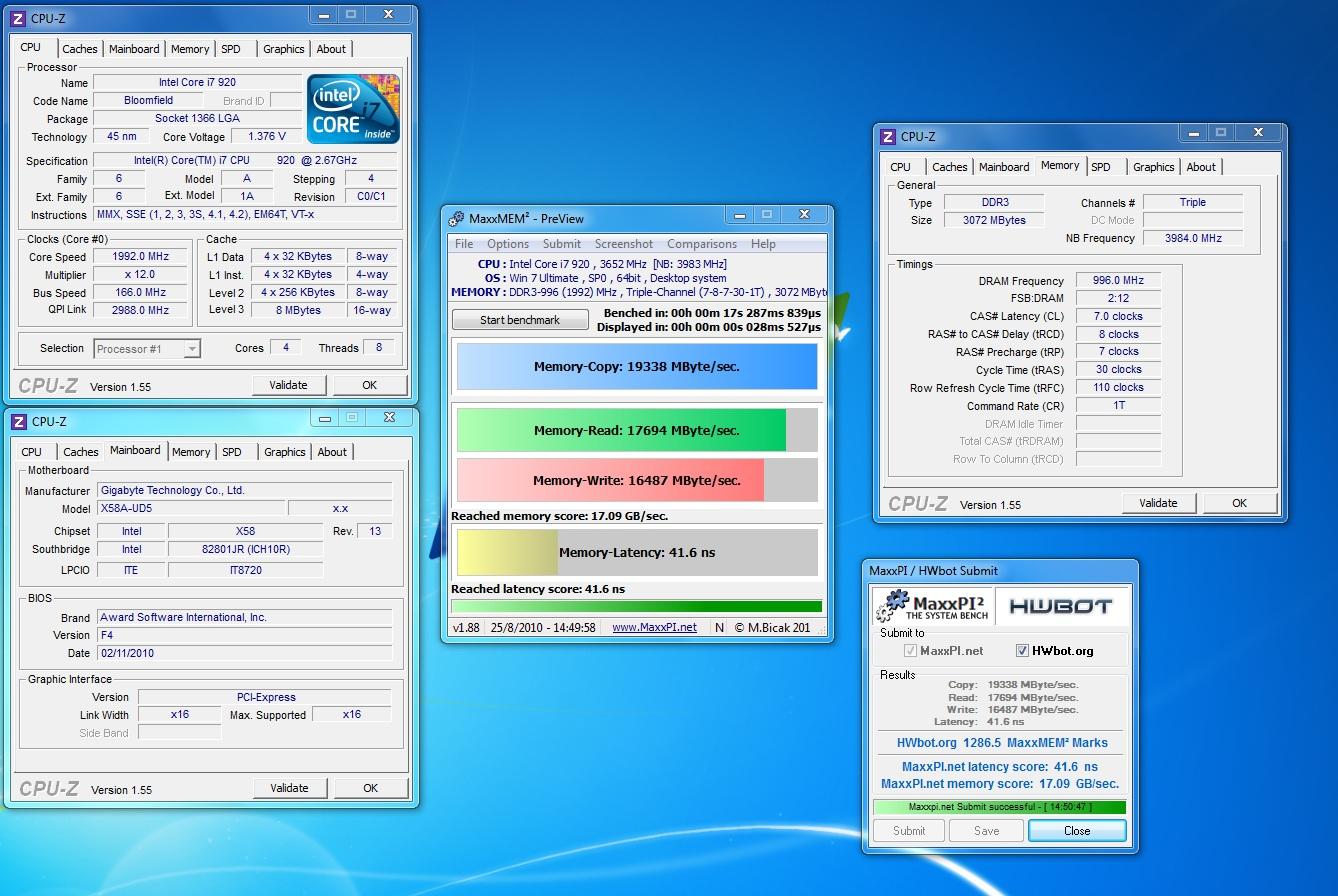The image size is (1338, 896).
Task: Switch to Memory tab in top-left CPU-Z window
Action: [190, 49]
